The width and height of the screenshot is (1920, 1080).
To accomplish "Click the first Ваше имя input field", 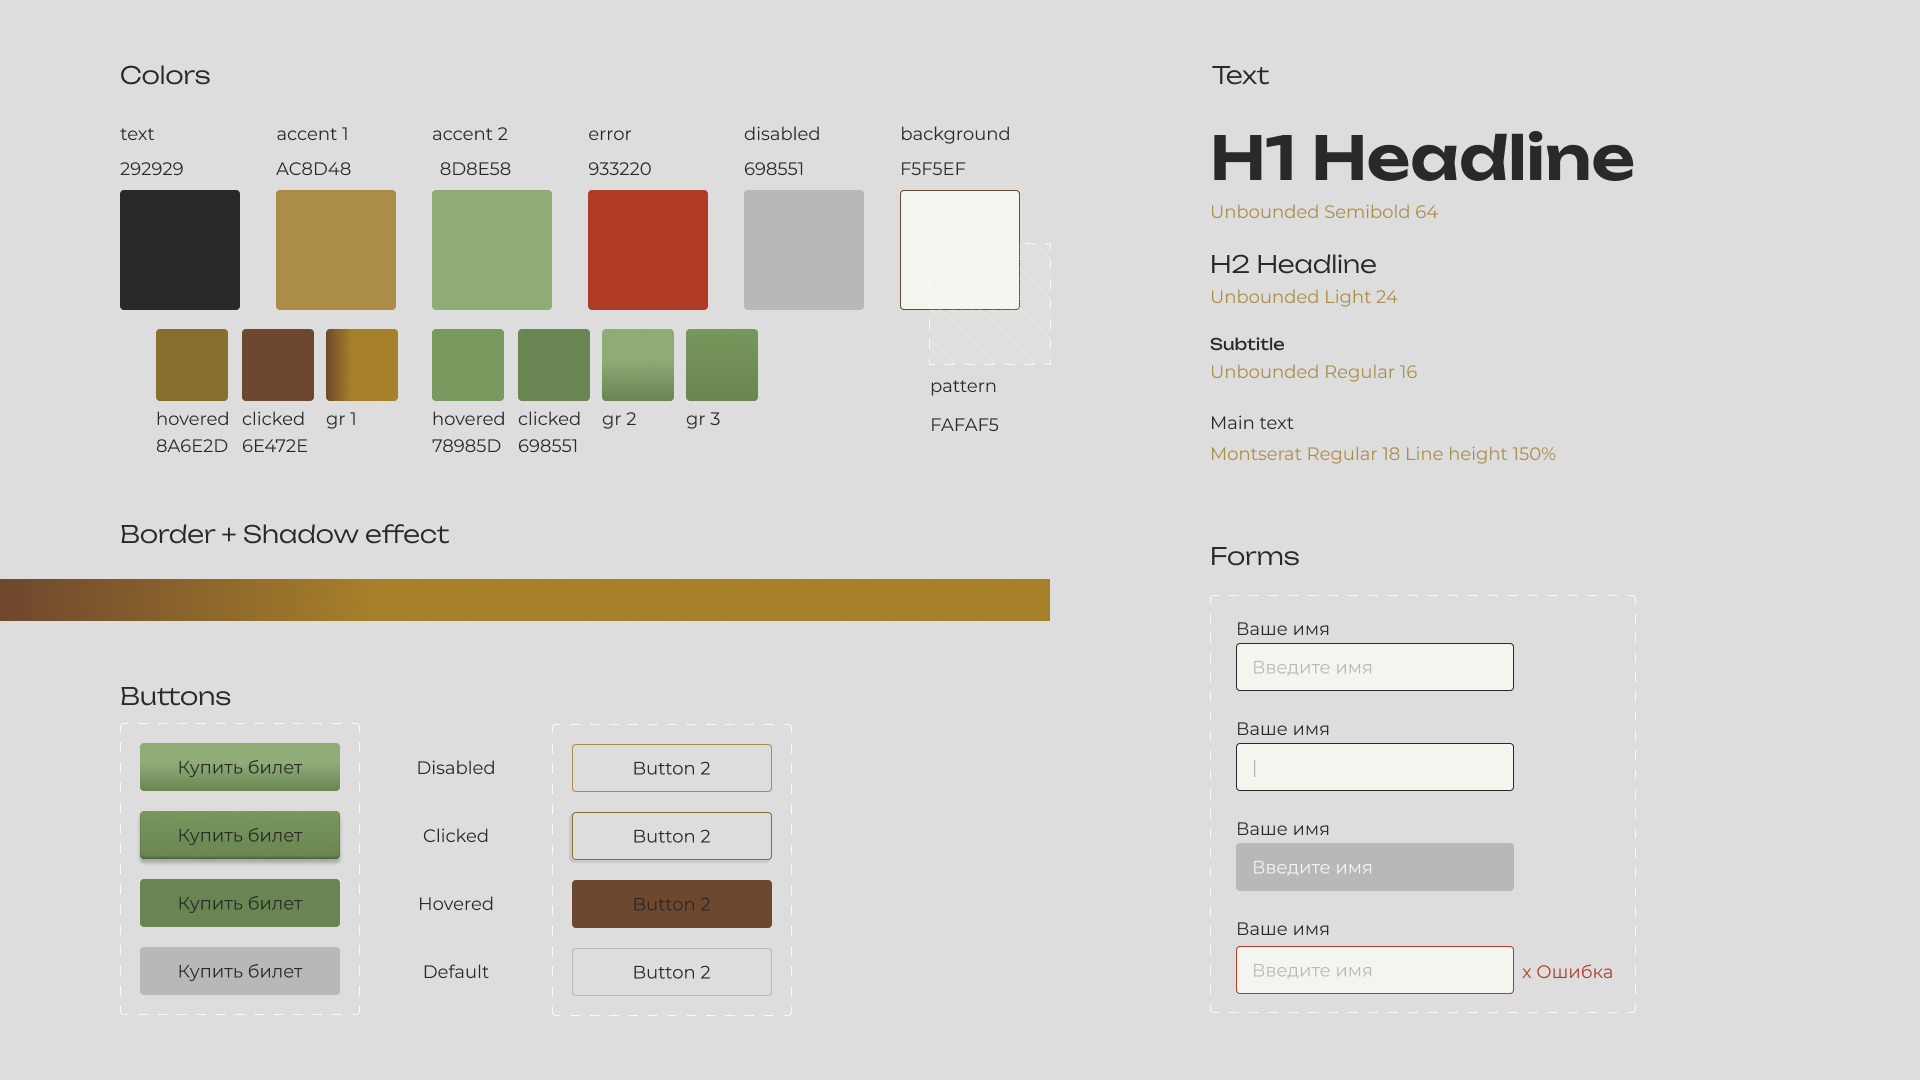I will 1374,667.
